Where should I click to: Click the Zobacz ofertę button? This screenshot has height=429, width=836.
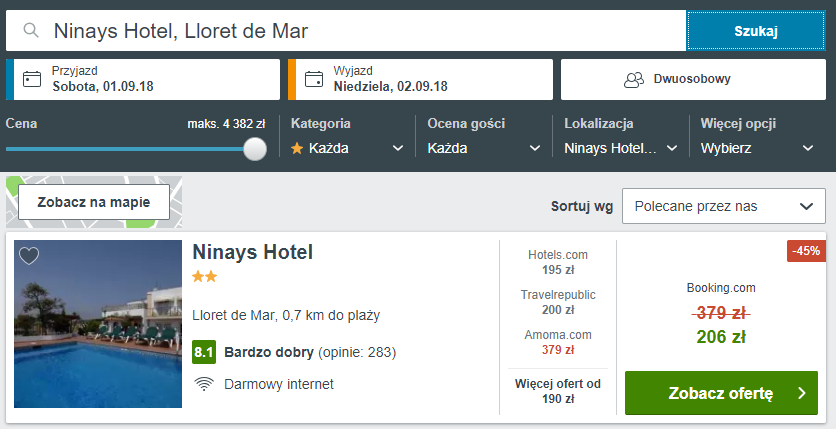tap(720, 393)
